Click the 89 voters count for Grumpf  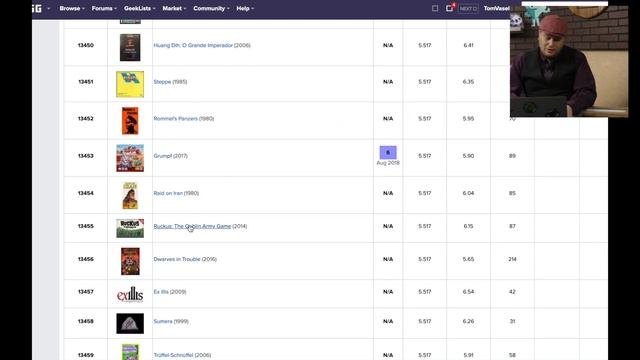512,156
